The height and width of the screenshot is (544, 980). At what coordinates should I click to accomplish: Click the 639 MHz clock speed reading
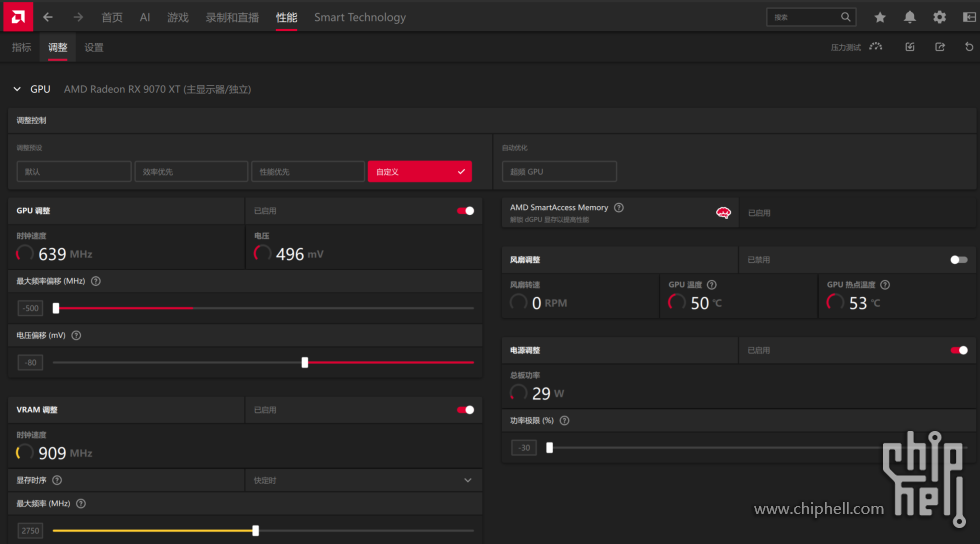tap(65, 254)
